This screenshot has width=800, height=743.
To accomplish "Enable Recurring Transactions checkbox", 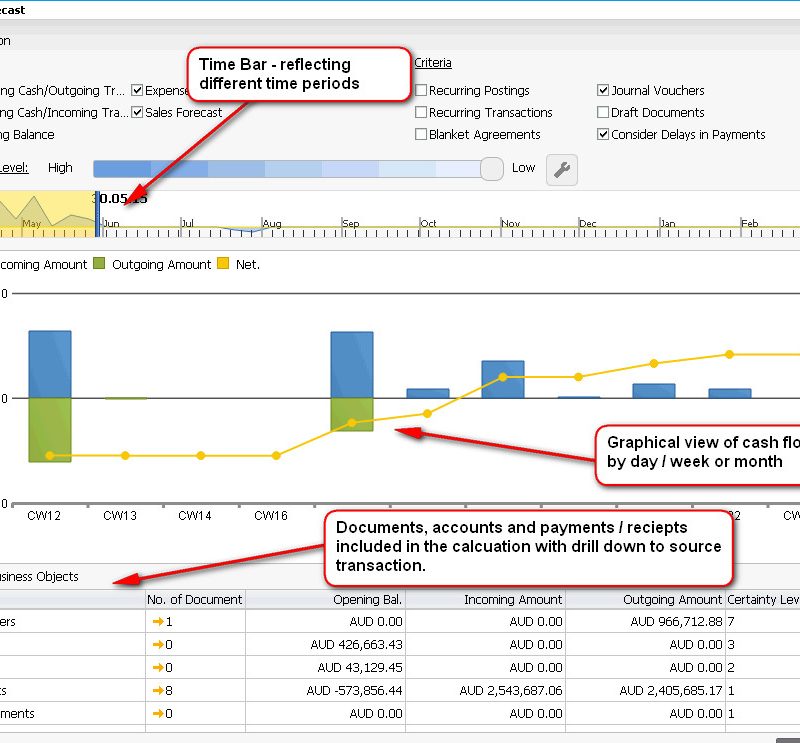I will click(421, 112).
